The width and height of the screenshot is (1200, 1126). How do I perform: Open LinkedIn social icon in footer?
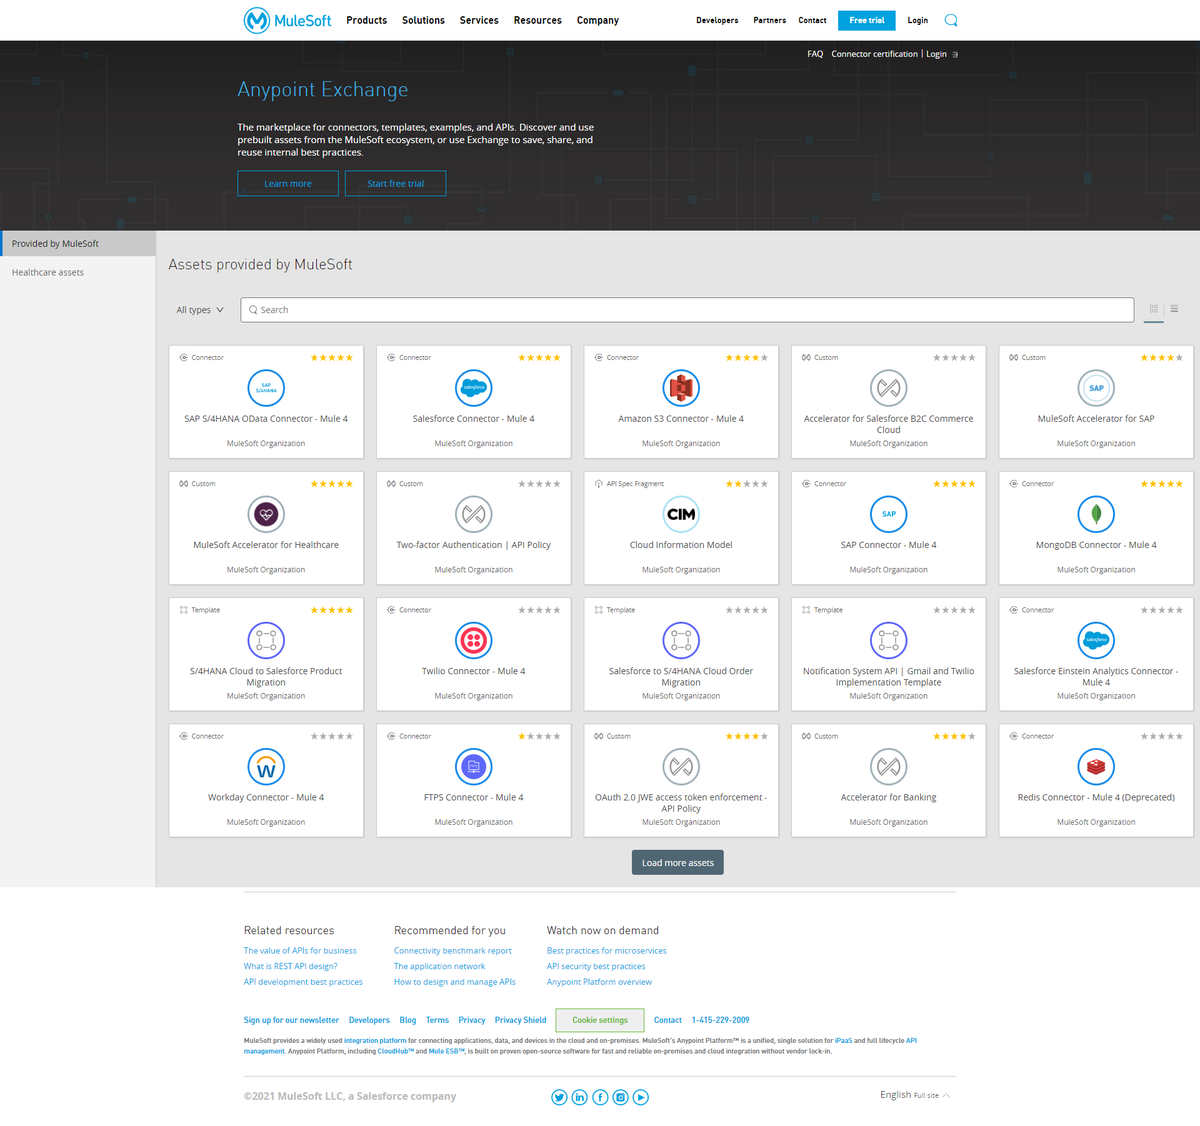click(x=580, y=1097)
